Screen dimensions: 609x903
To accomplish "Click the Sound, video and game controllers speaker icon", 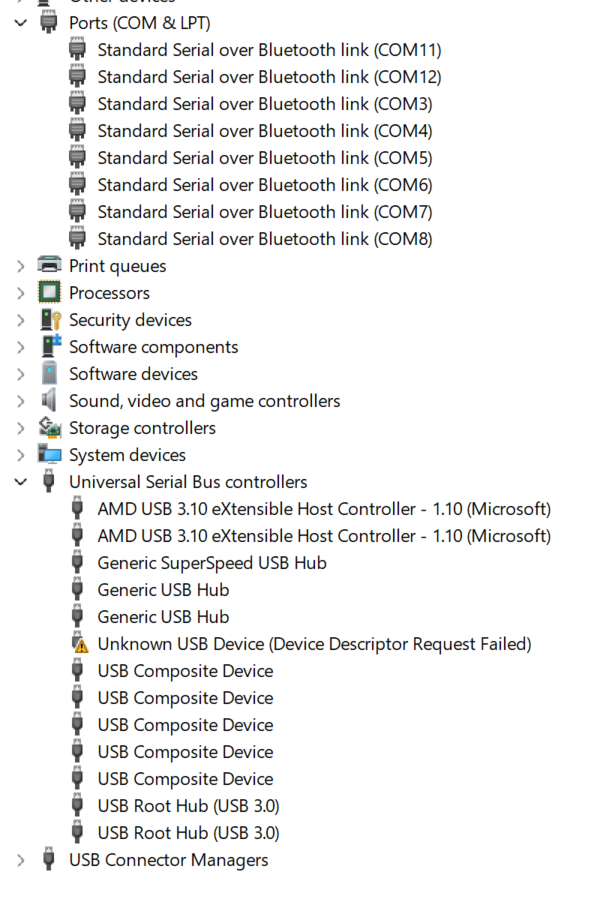I will point(49,401).
